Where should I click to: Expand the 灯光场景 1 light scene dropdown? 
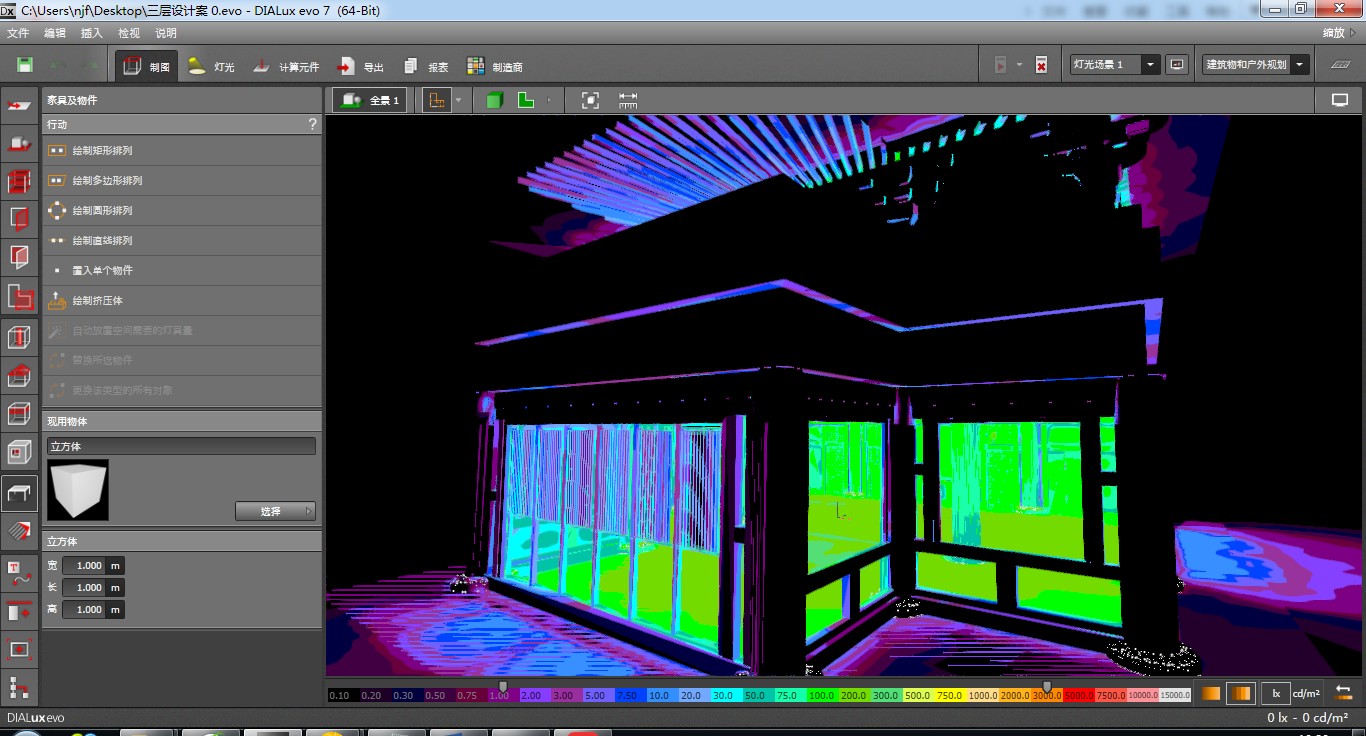1151,65
